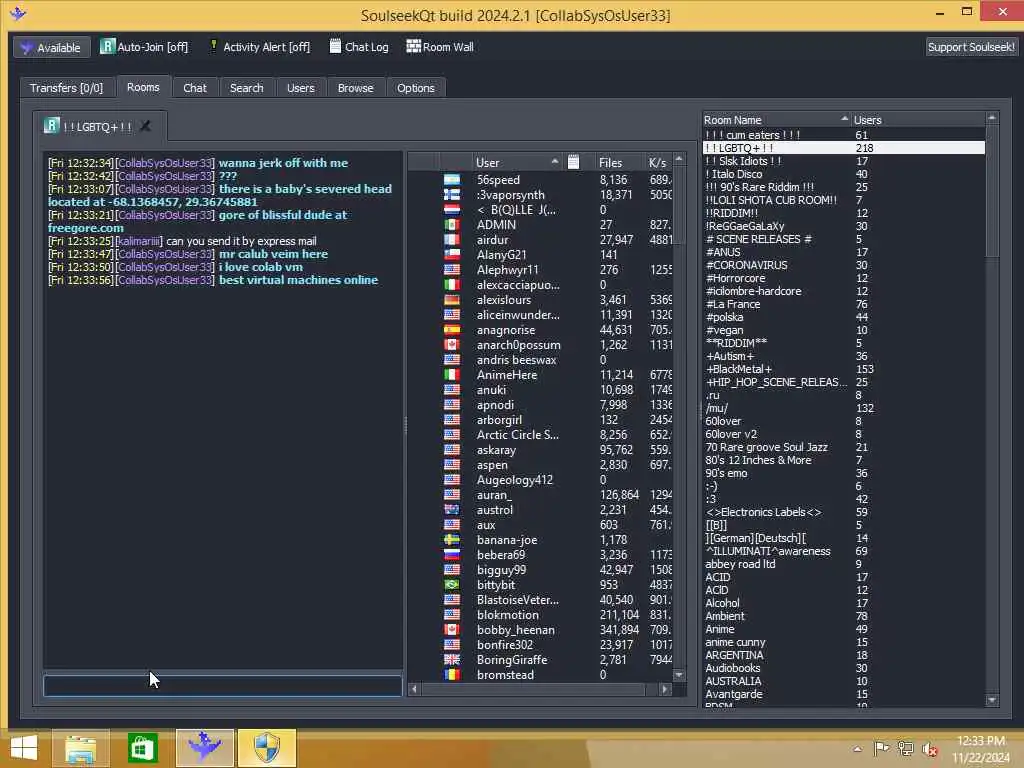Screen dimensions: 1024x768
Task: Click the flag icon beside anarch0possum
Action: pos(452,345)
